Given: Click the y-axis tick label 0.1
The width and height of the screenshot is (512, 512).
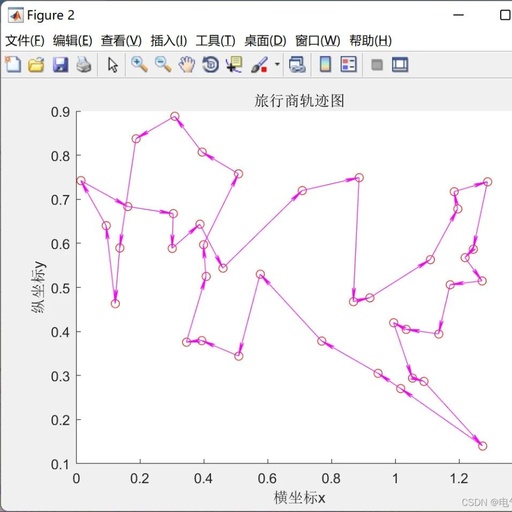Looking at the screenshot, I should (60, 464).
